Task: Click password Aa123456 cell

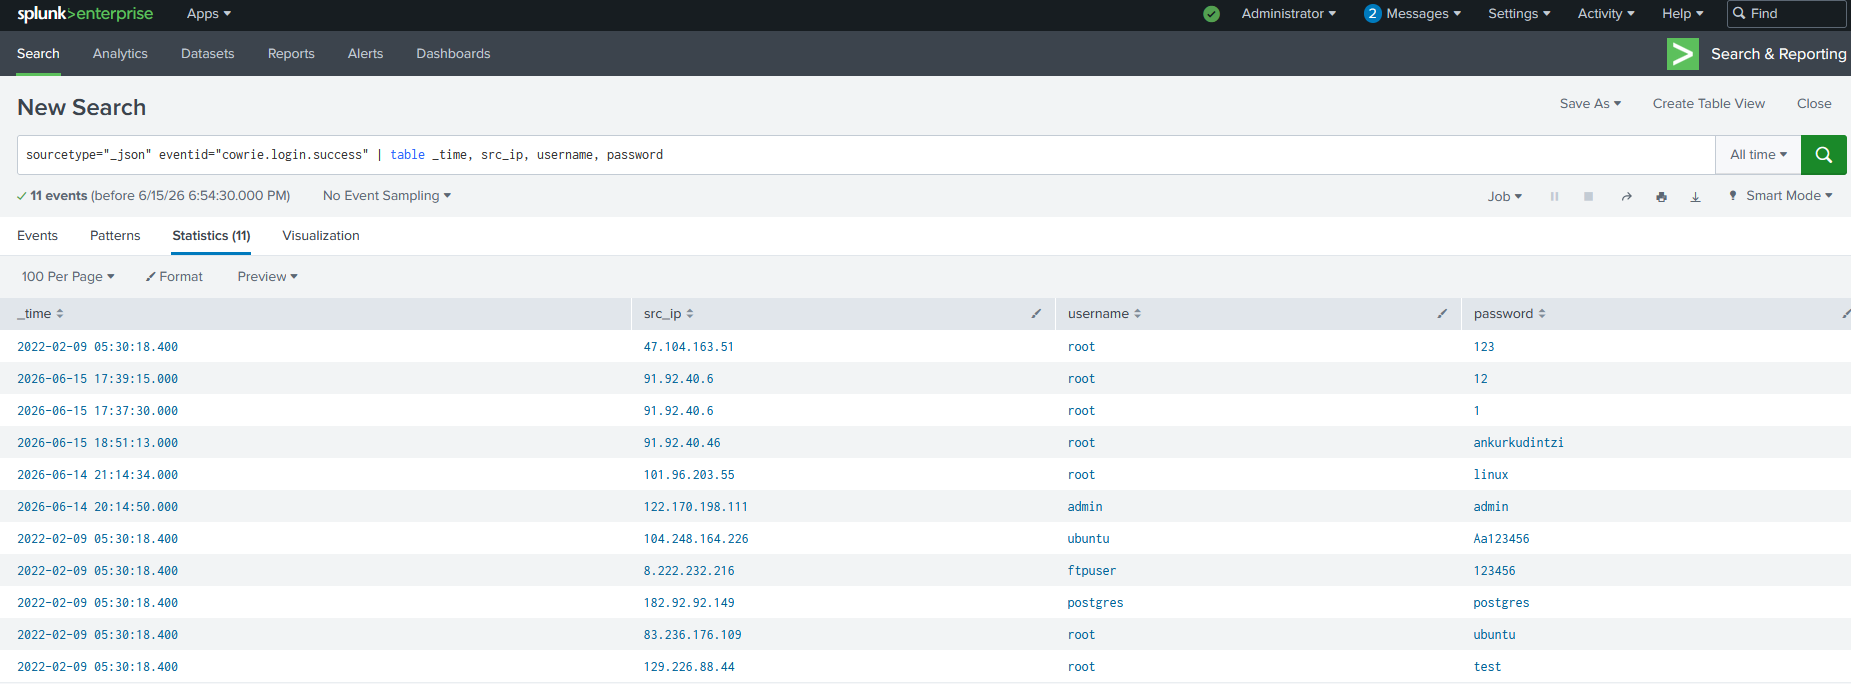Action: 1501,539
